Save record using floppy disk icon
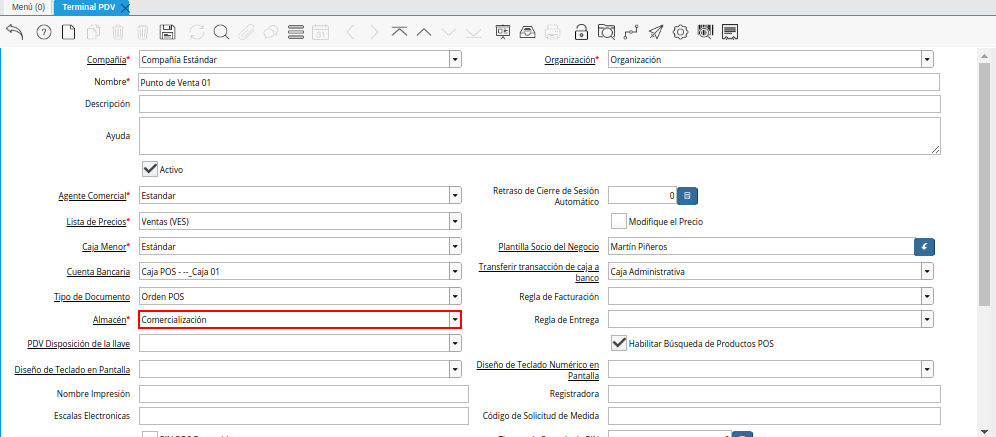The height and width of the screenshot is (437, 996). (168, 32)
